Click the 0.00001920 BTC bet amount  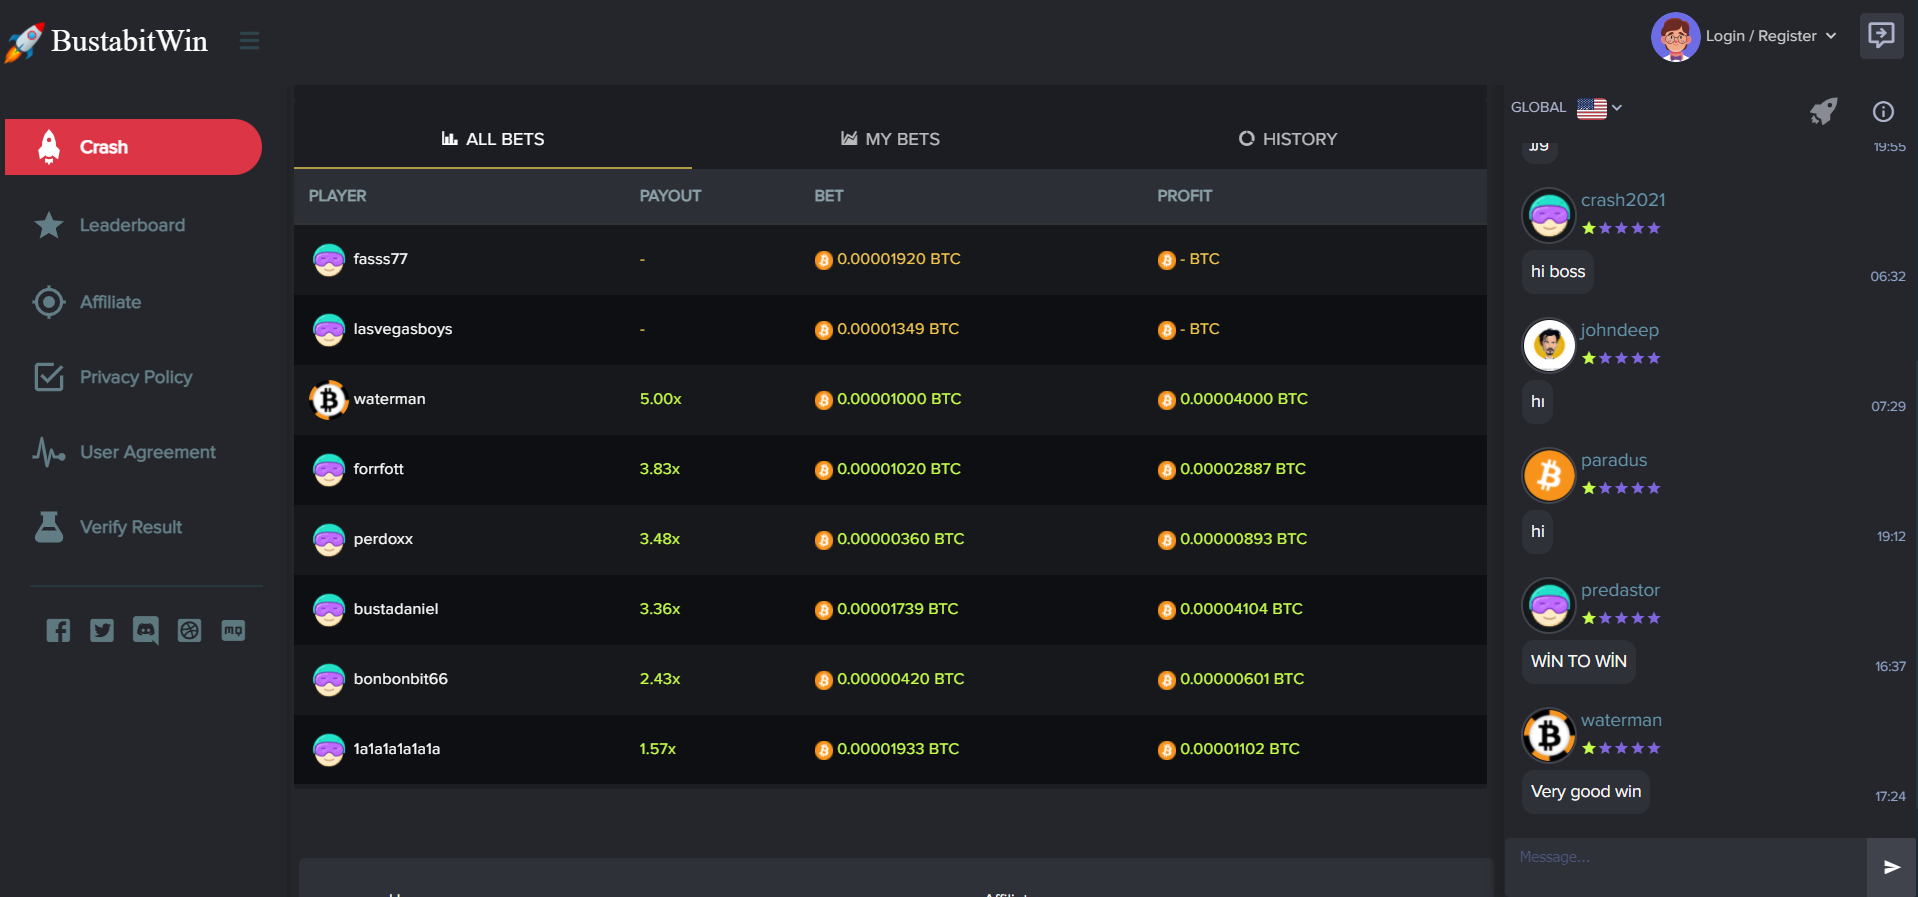898,259
